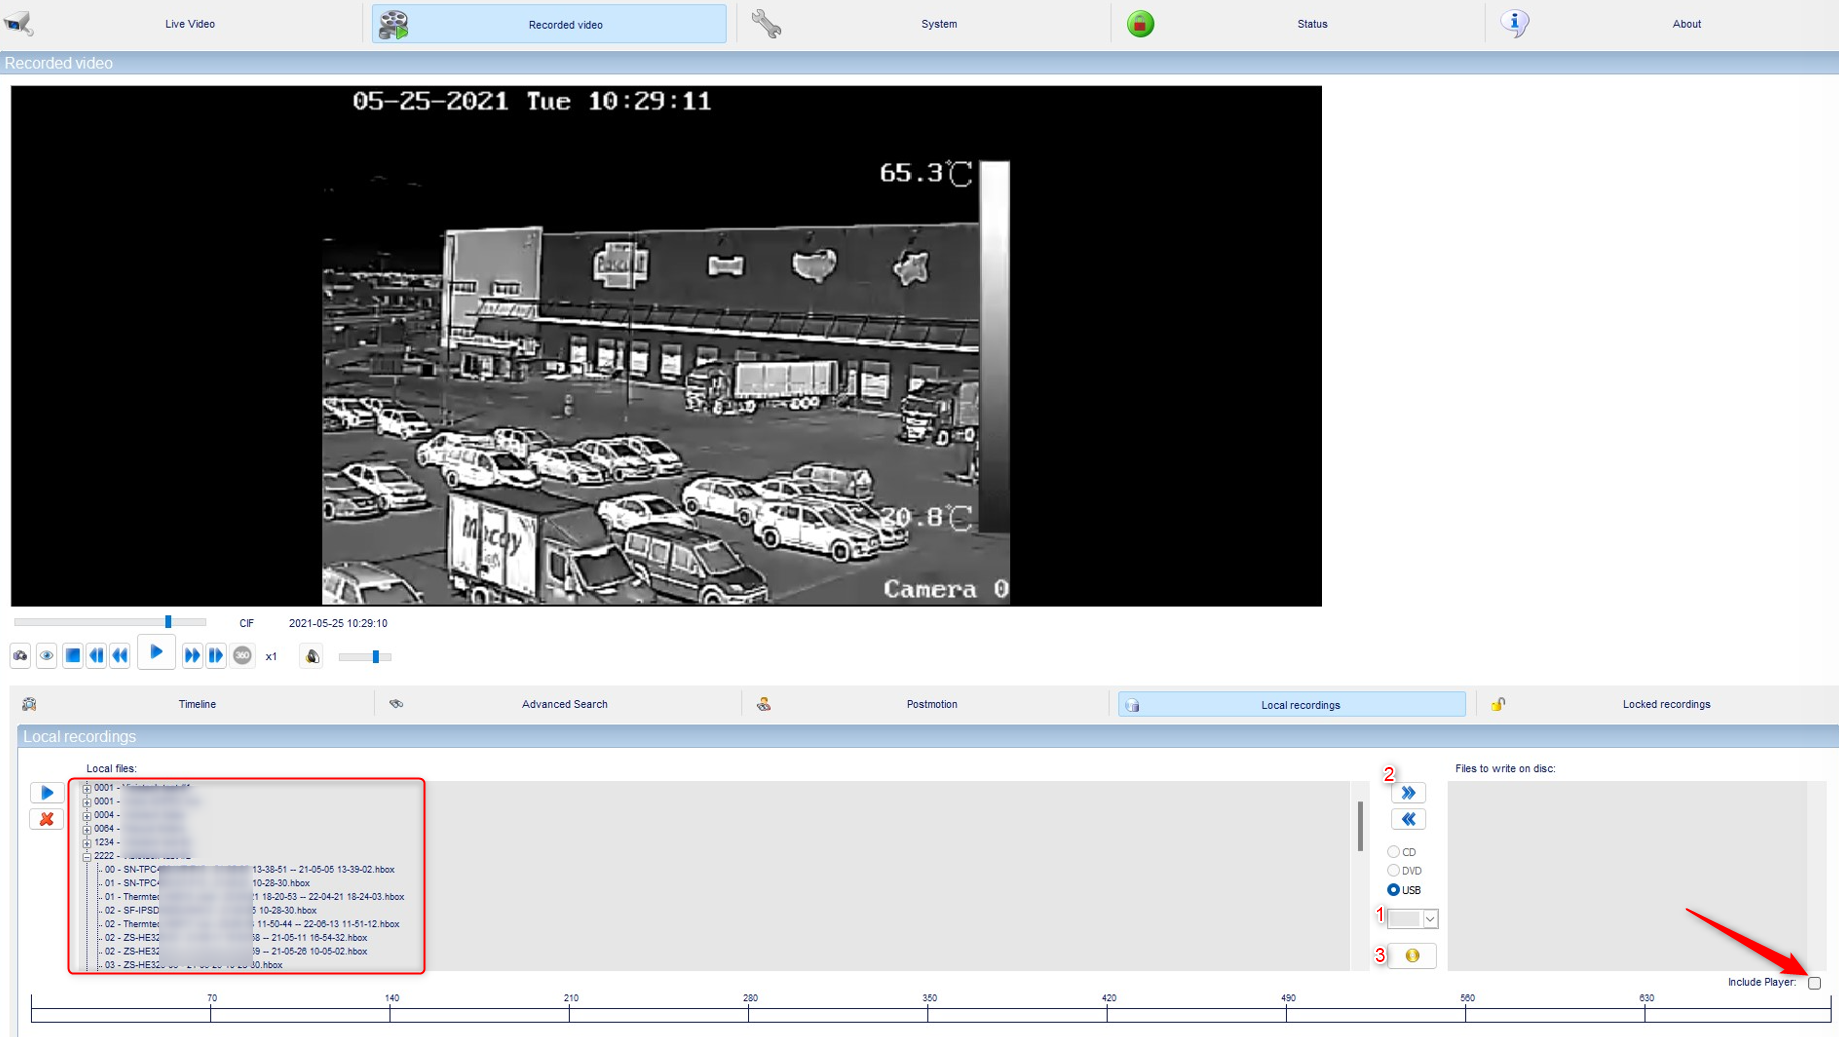The height and width of the screenshot is (1037, 1839).
Task: Enable the Include Player checkbox
Action: coord(1814,983)
